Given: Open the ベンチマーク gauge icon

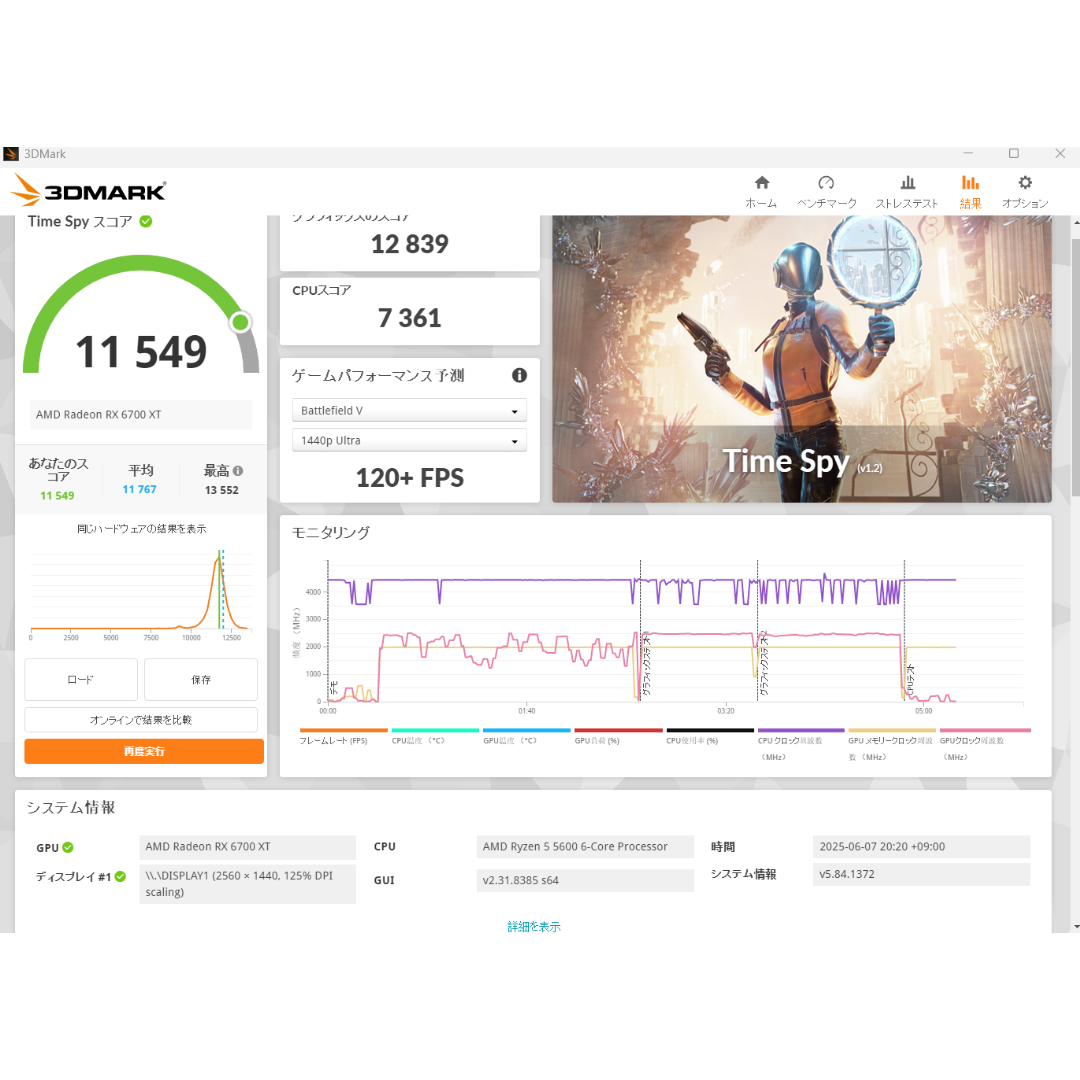Looking at the screenshot, I should coord(826,183).
